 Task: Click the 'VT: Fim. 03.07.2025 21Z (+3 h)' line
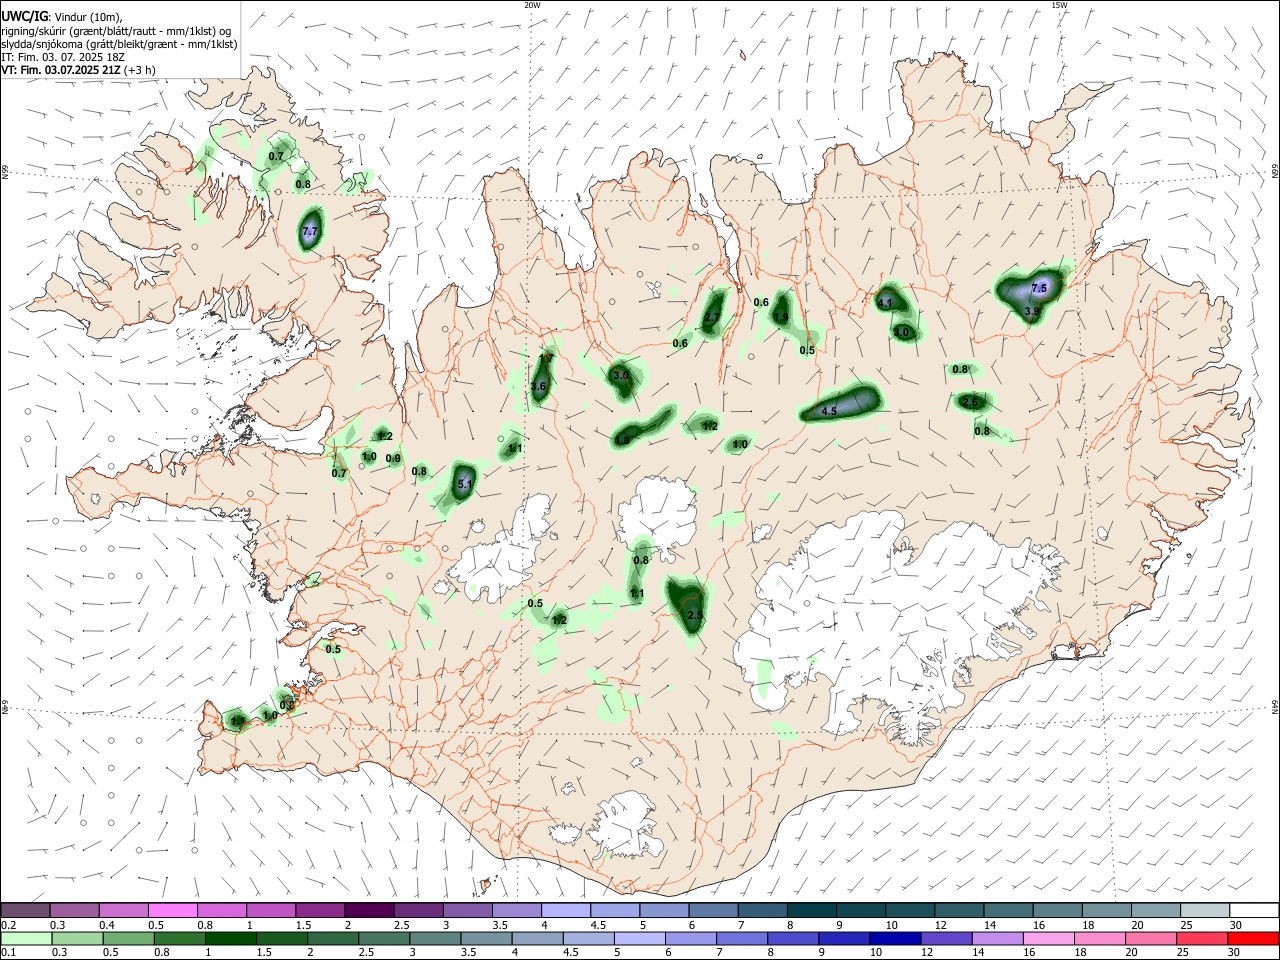[x=78, y=70]
